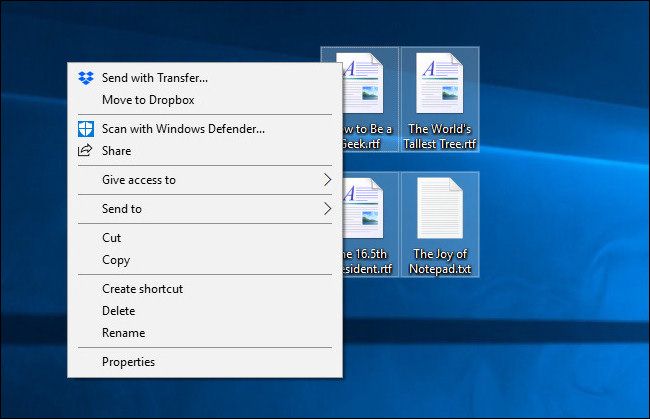Click the Share arrow icon
The image size is (650, 419).
click(x=85, y=151)
